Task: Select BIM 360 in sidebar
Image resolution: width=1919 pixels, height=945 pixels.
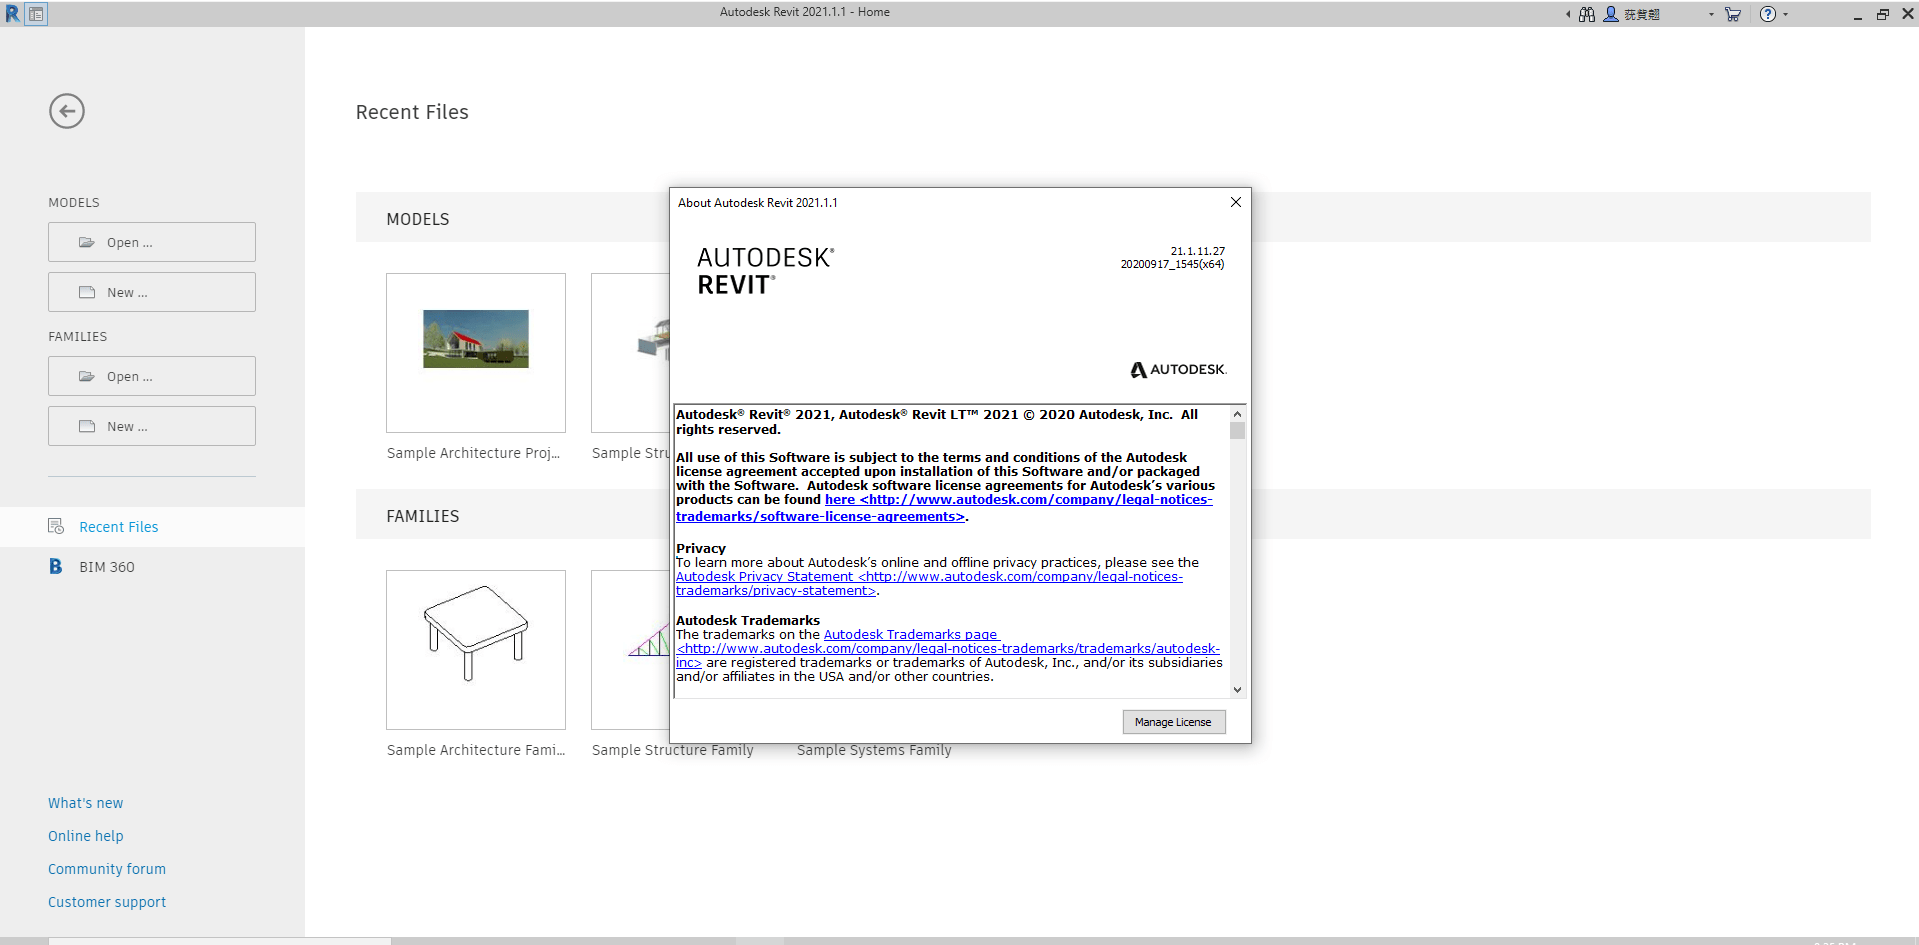Action: [152, 567]
